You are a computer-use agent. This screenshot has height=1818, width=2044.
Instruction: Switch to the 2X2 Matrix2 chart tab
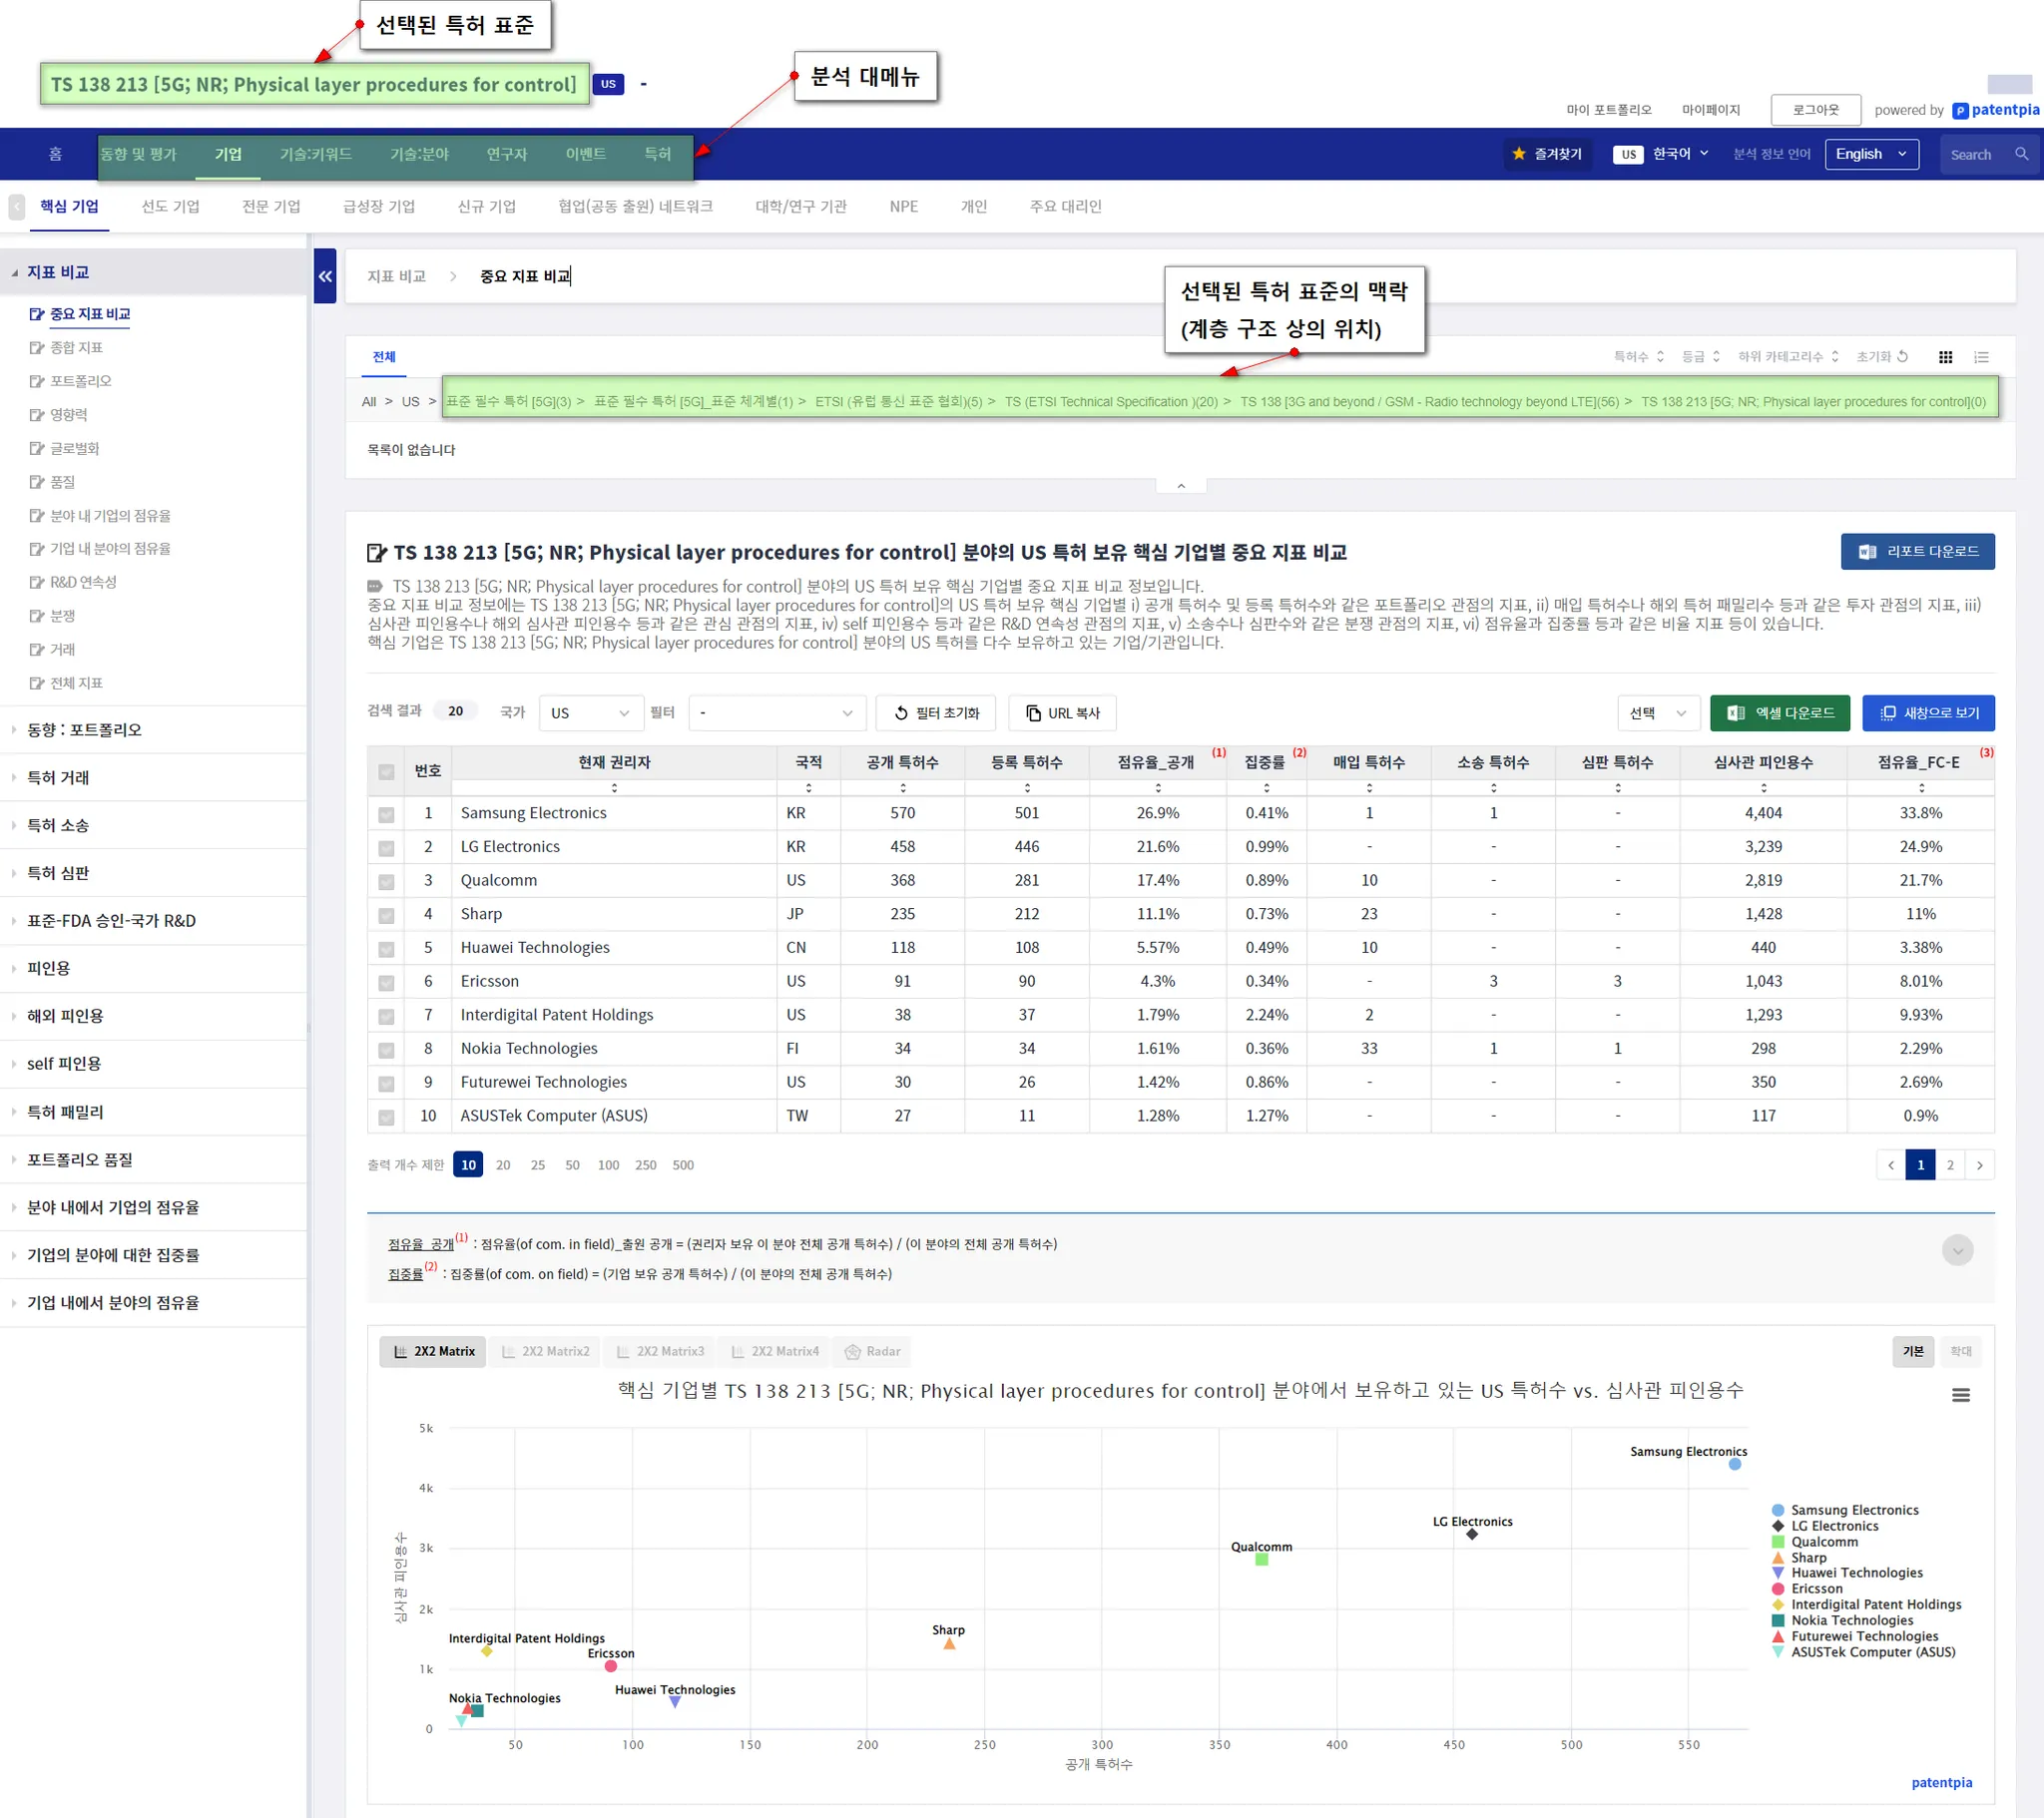[546, 1351]
